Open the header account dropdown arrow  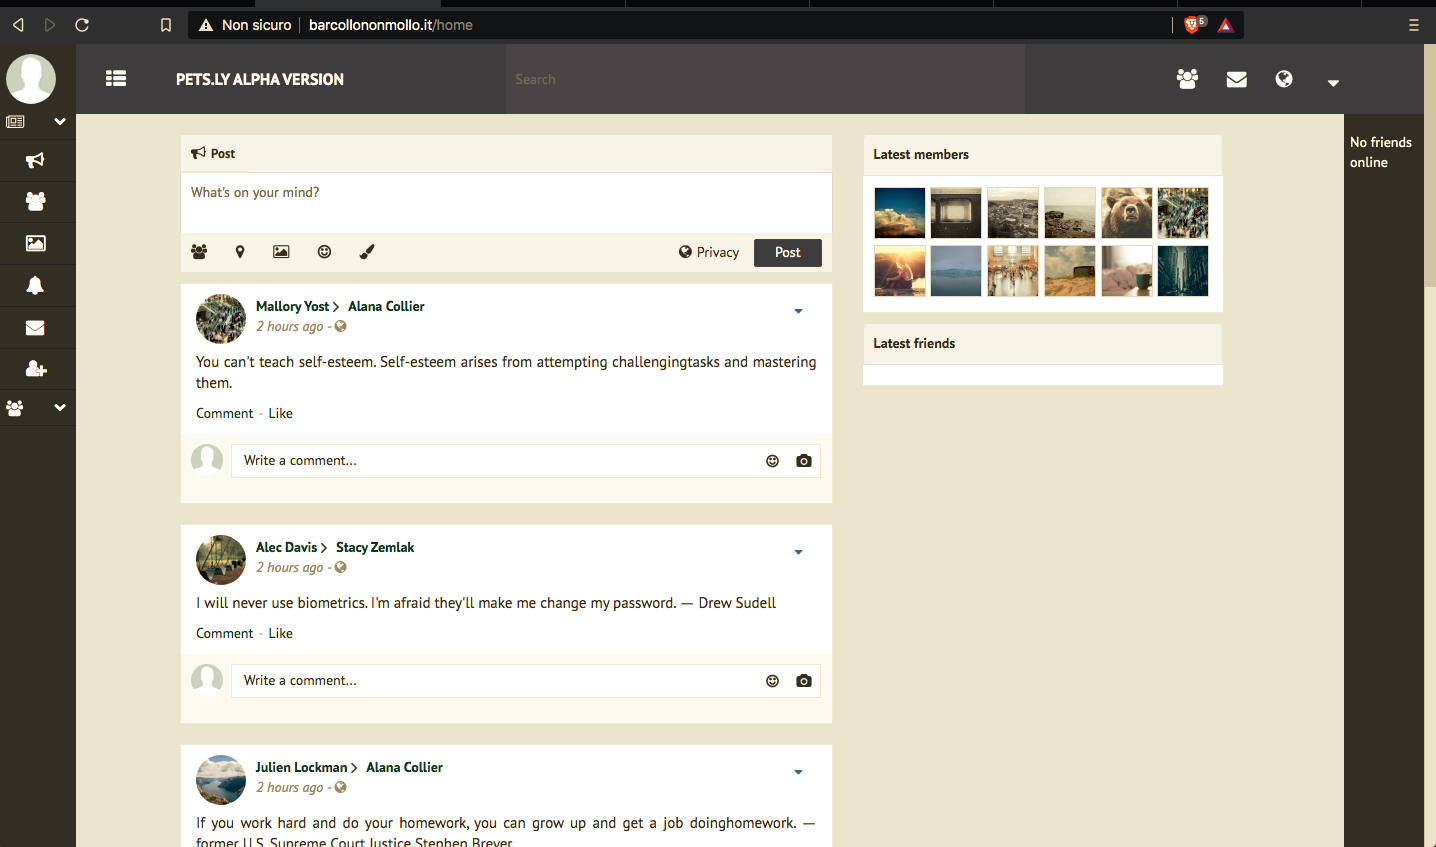pyautogui.click(x=1333, y=82)
